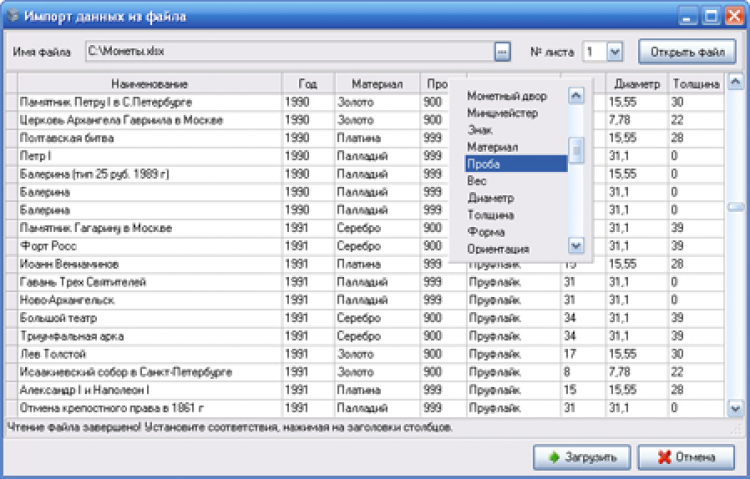750x479 pixels.
Task: Select the Полтавская битва cell
Action: pyautogui.click(x=150, y=138)
